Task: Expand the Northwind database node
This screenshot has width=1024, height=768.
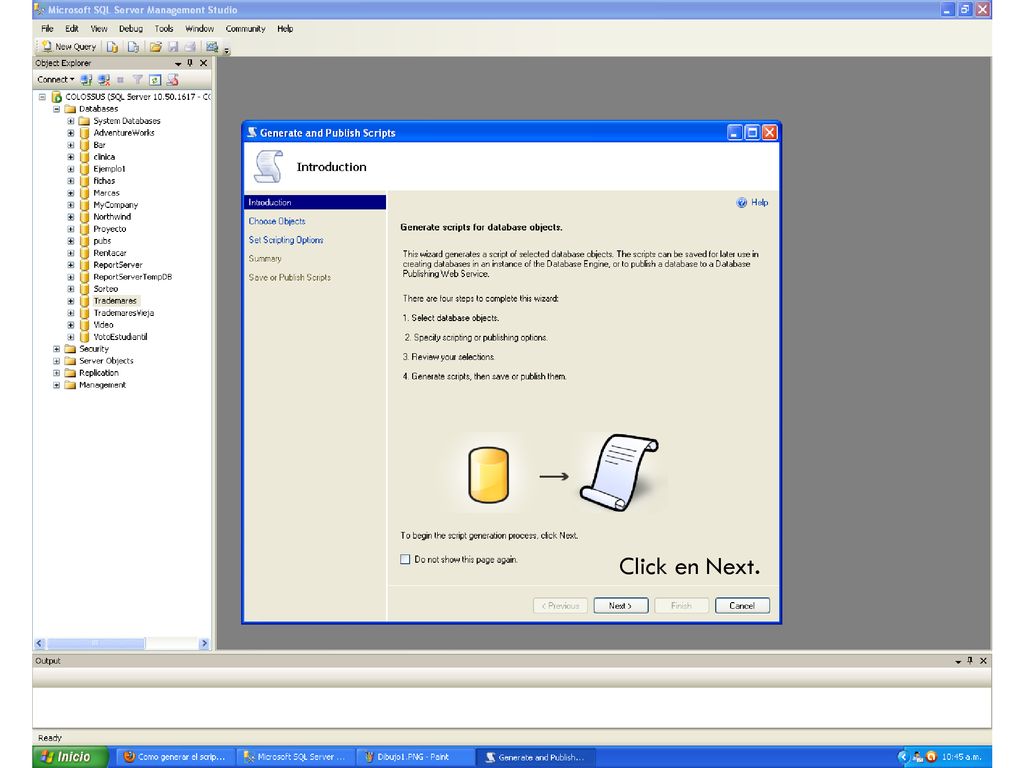Action: 71,217
